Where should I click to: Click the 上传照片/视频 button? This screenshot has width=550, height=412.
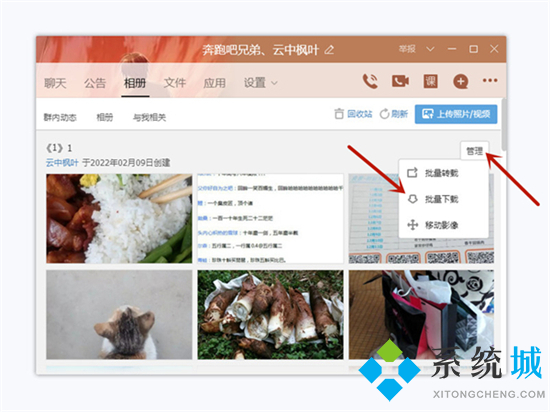coord(456,114)
